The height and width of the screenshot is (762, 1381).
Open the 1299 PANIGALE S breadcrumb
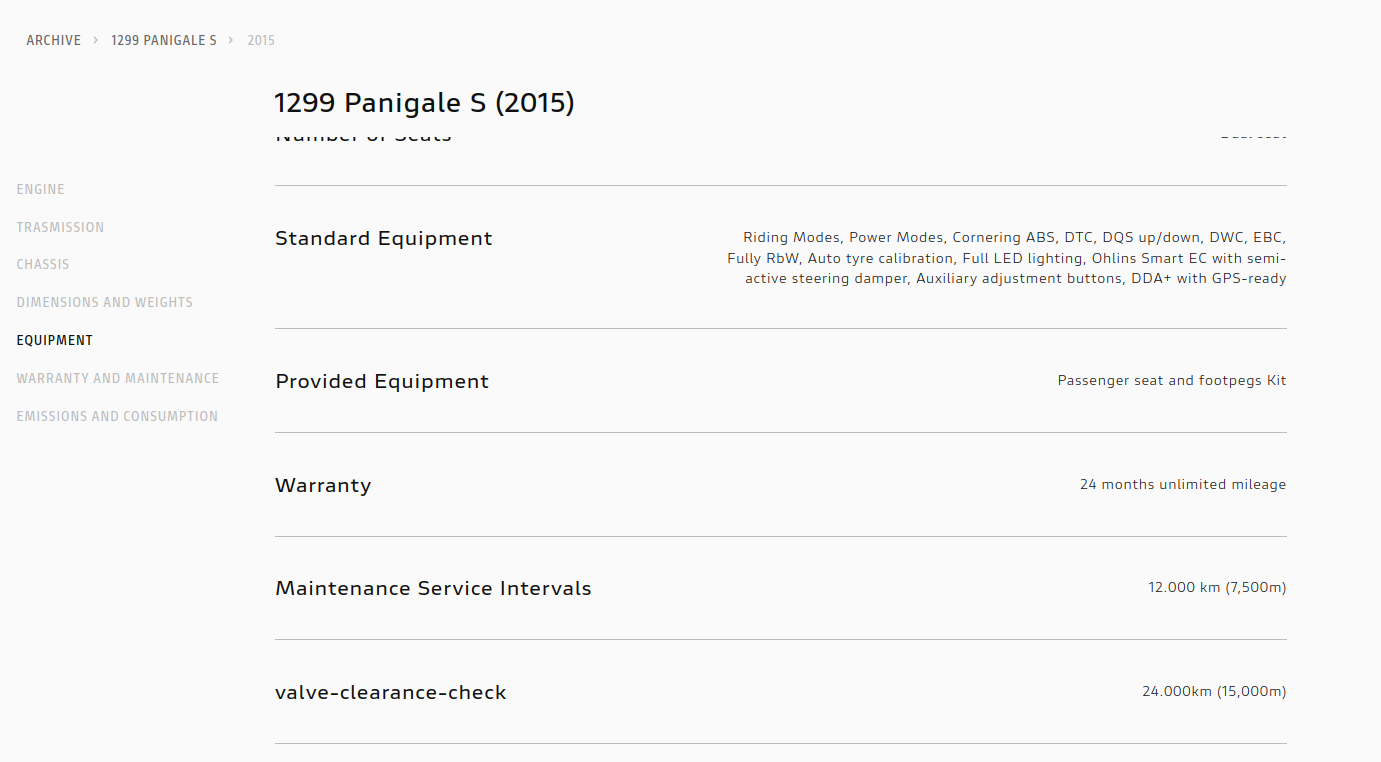(164, 41)
